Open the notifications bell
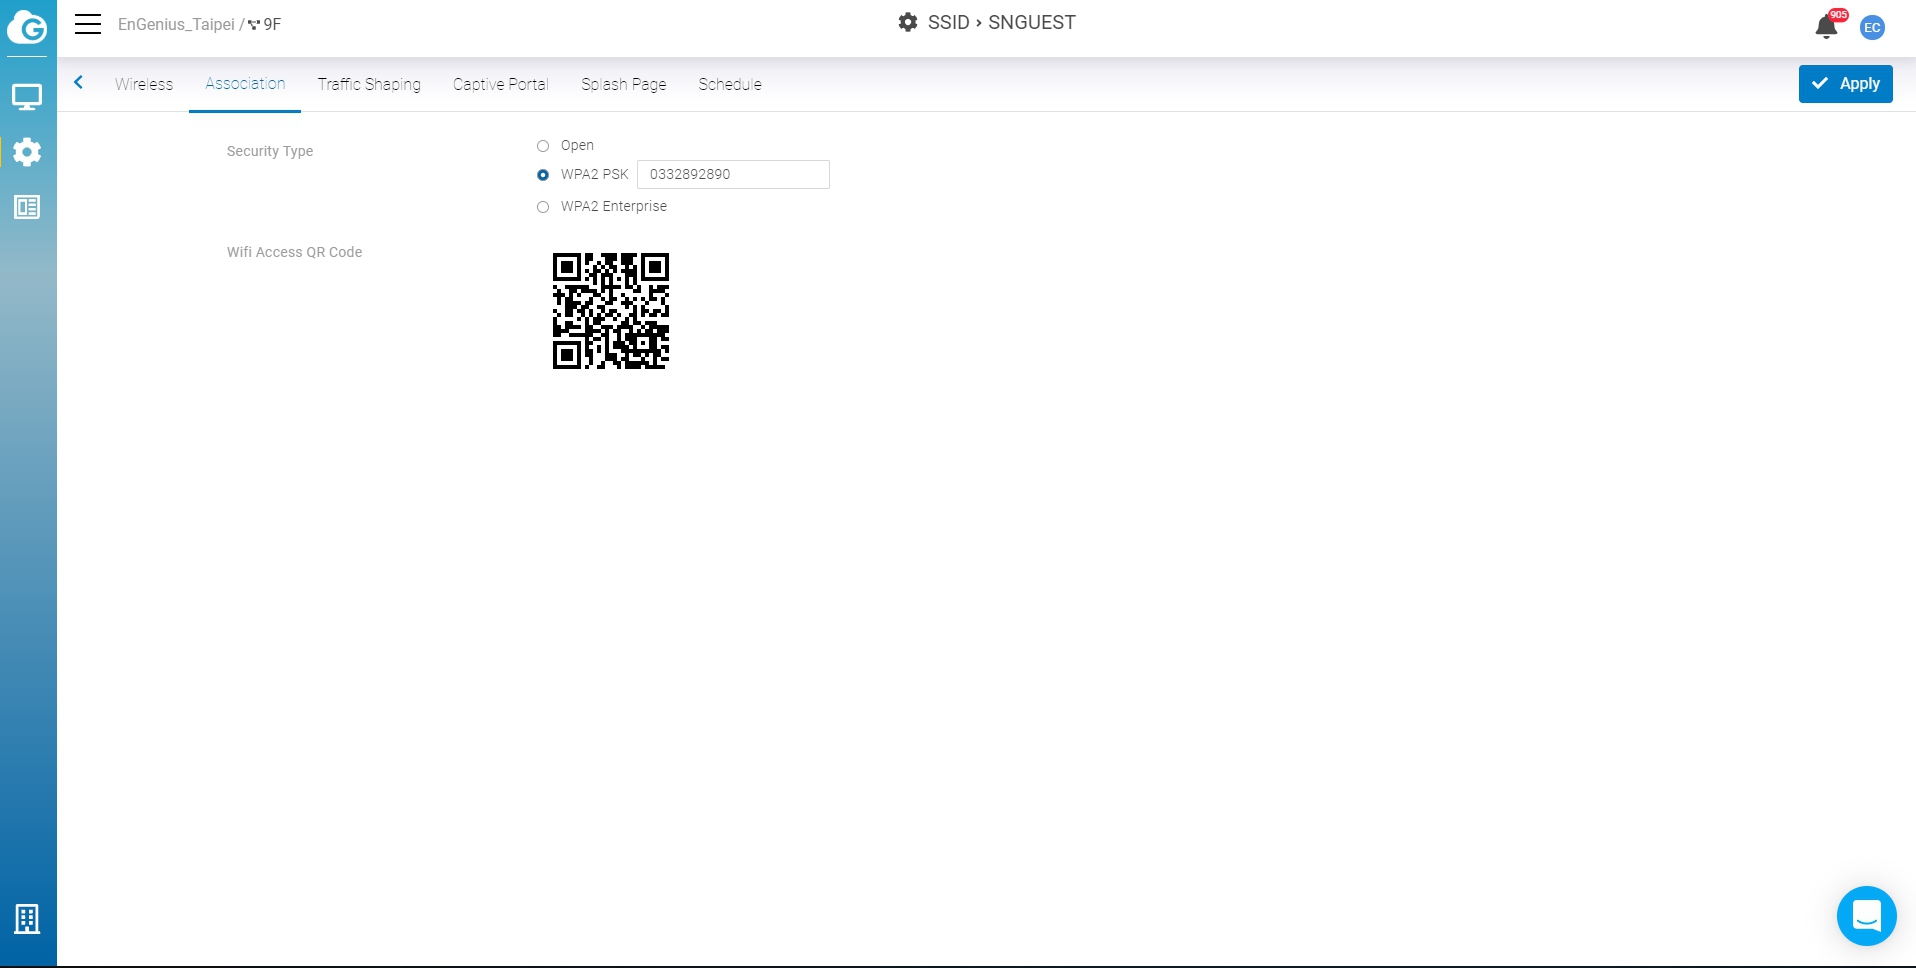The image size is (1916, 968). (1826, 27)
